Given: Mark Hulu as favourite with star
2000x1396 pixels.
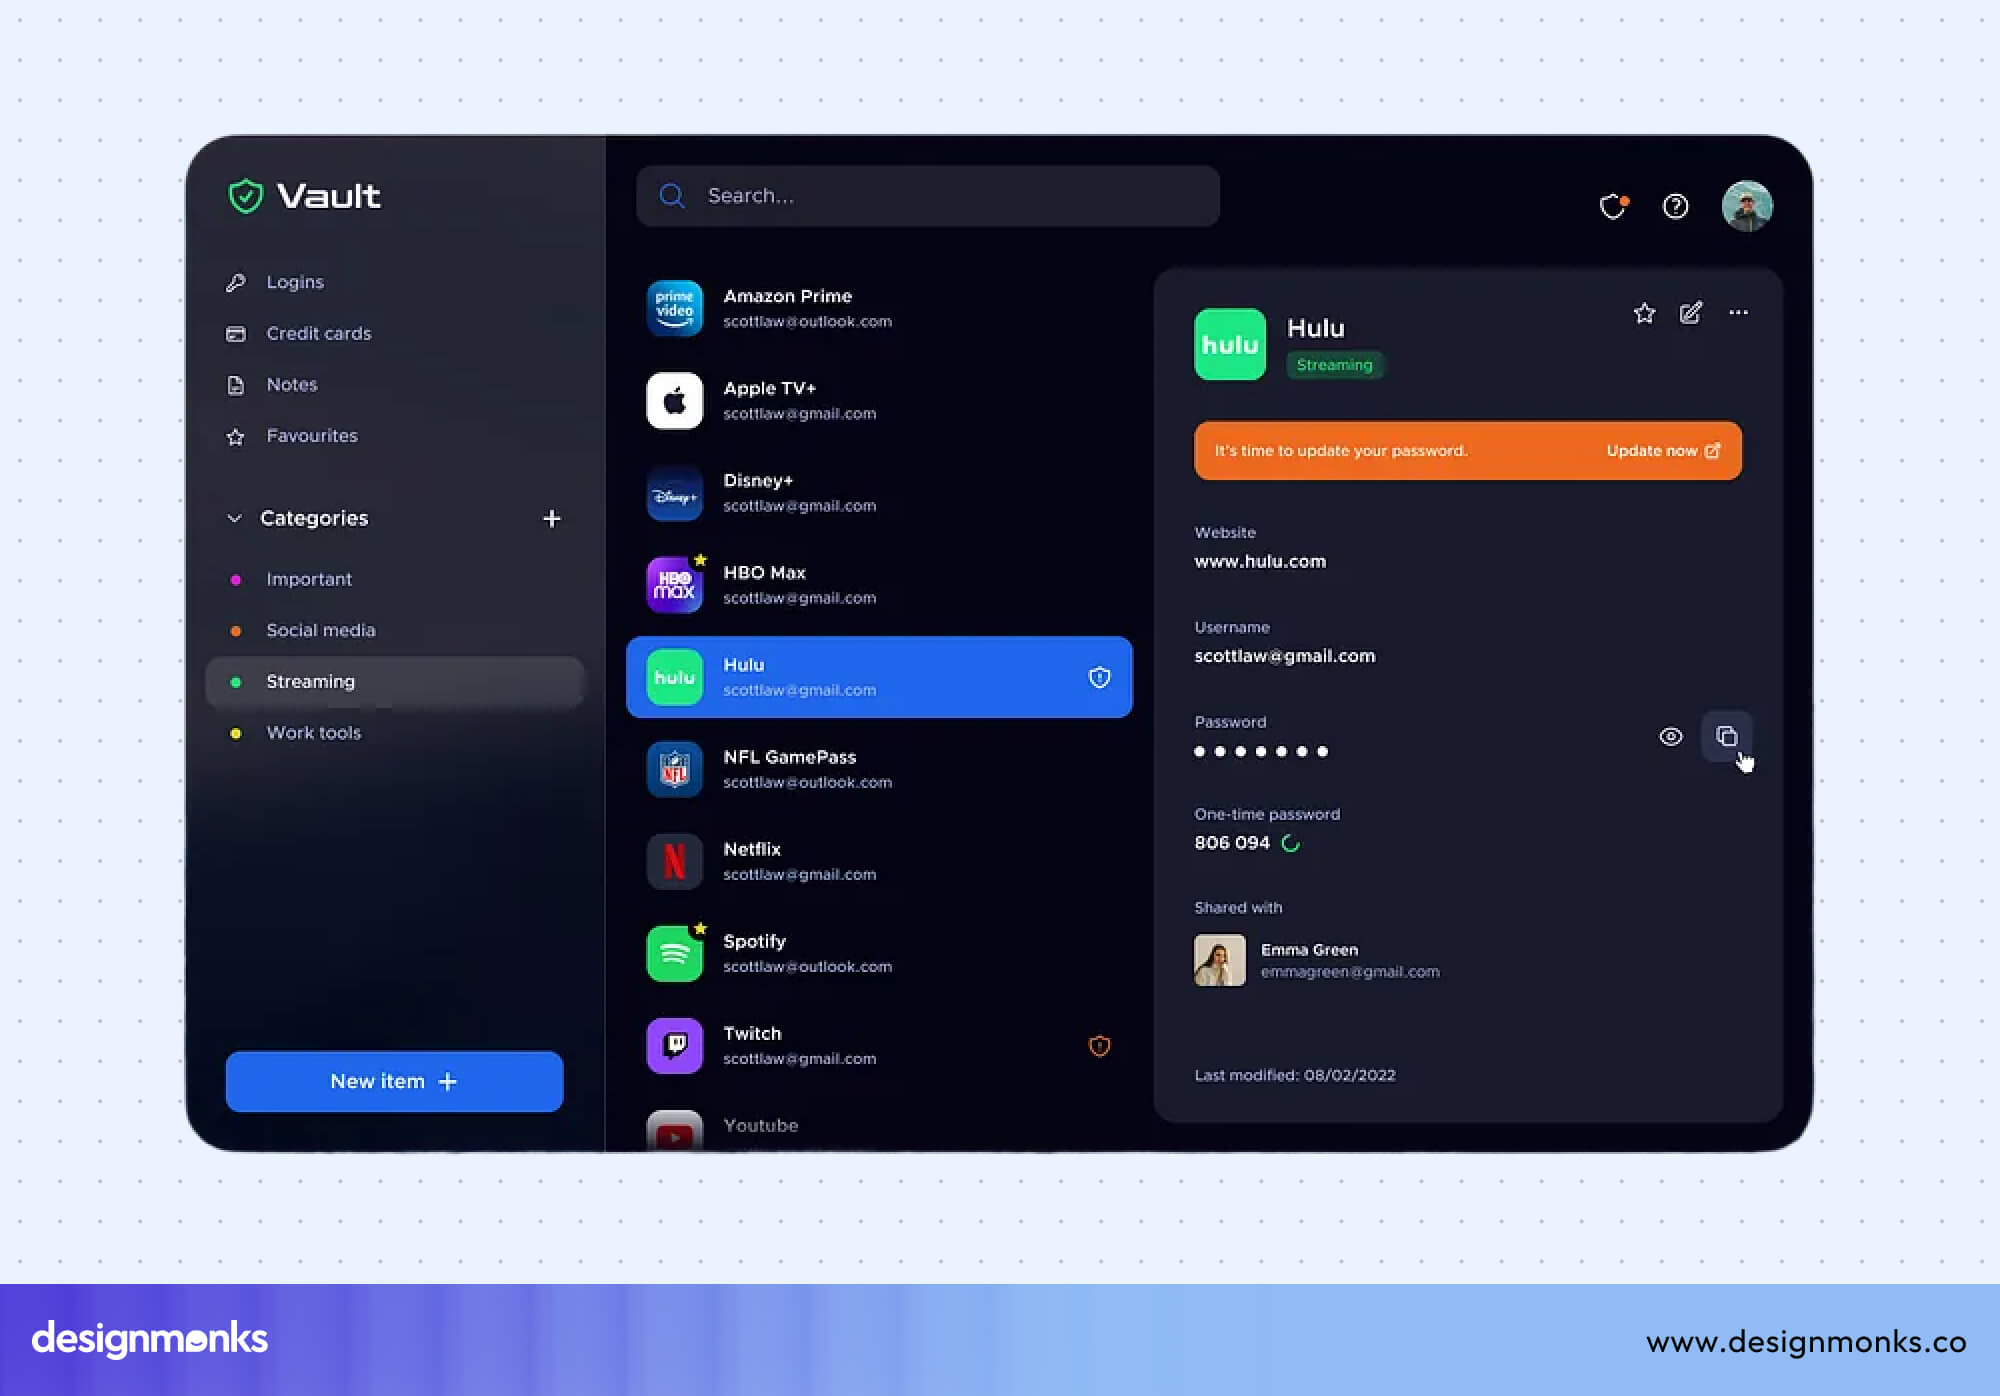Looking at the screenshot, I should 1644,313.
